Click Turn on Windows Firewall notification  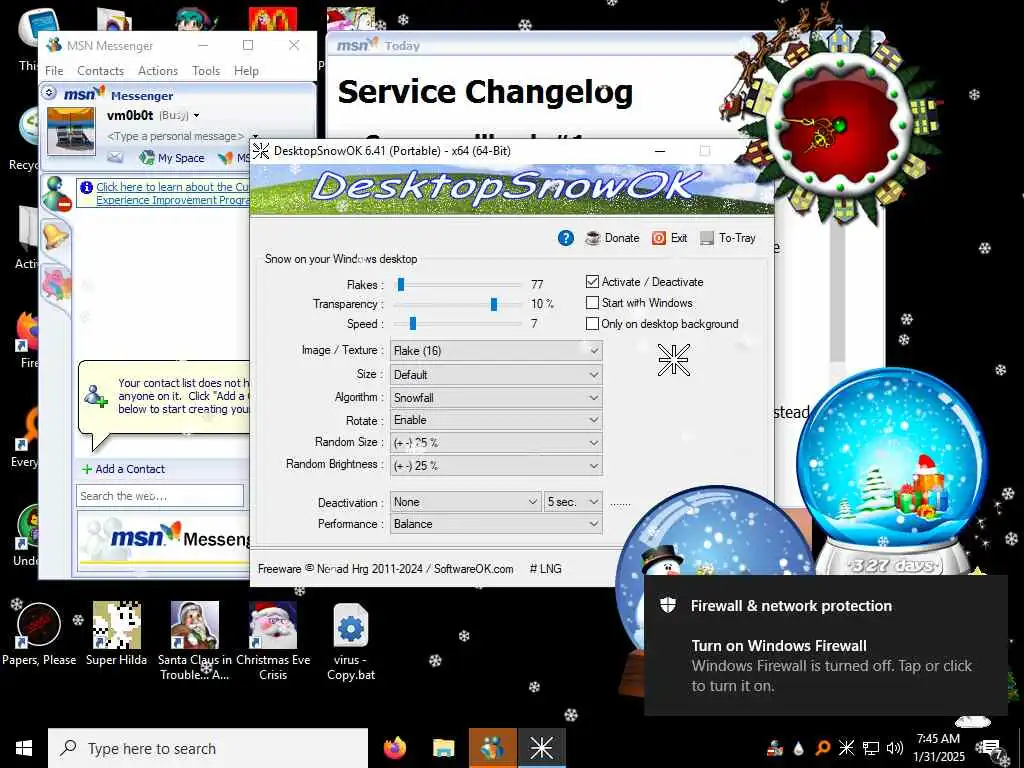(x=825, y=645)
